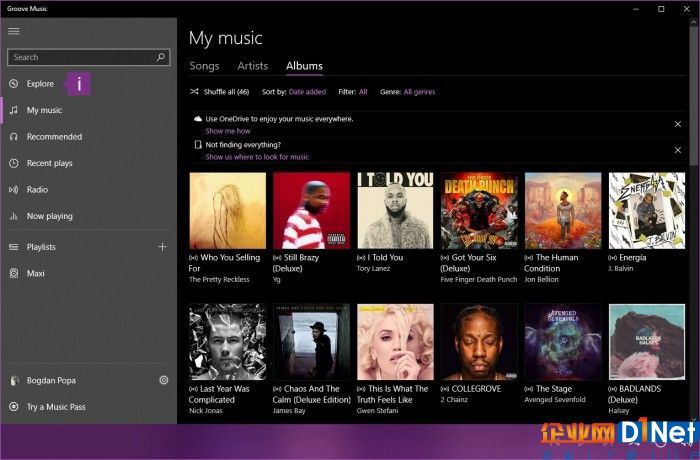This screenshot has width=700, height=460.
Task: Click artist name James Bay
Action: point(289,410)
